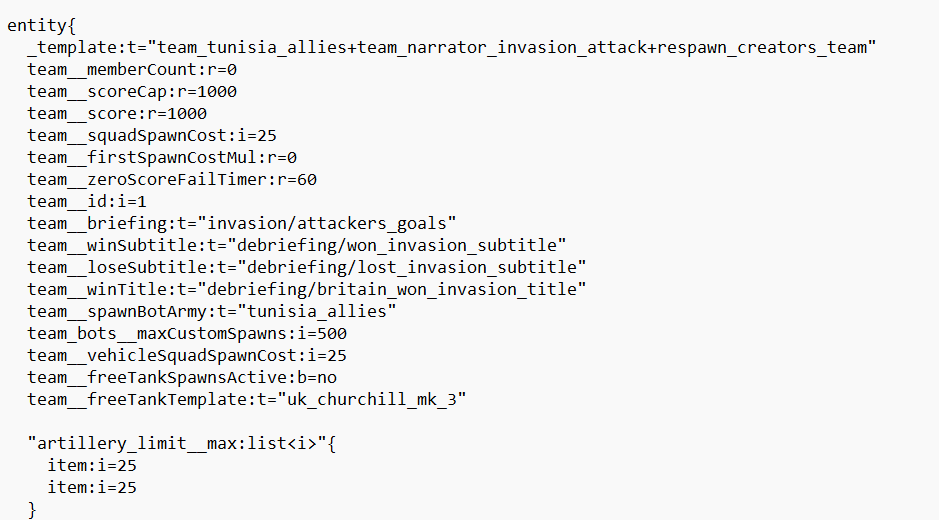Click the team__winTitle britain_won_invasion_title line
Screen dimensions: 939x520
click(307, 290)
